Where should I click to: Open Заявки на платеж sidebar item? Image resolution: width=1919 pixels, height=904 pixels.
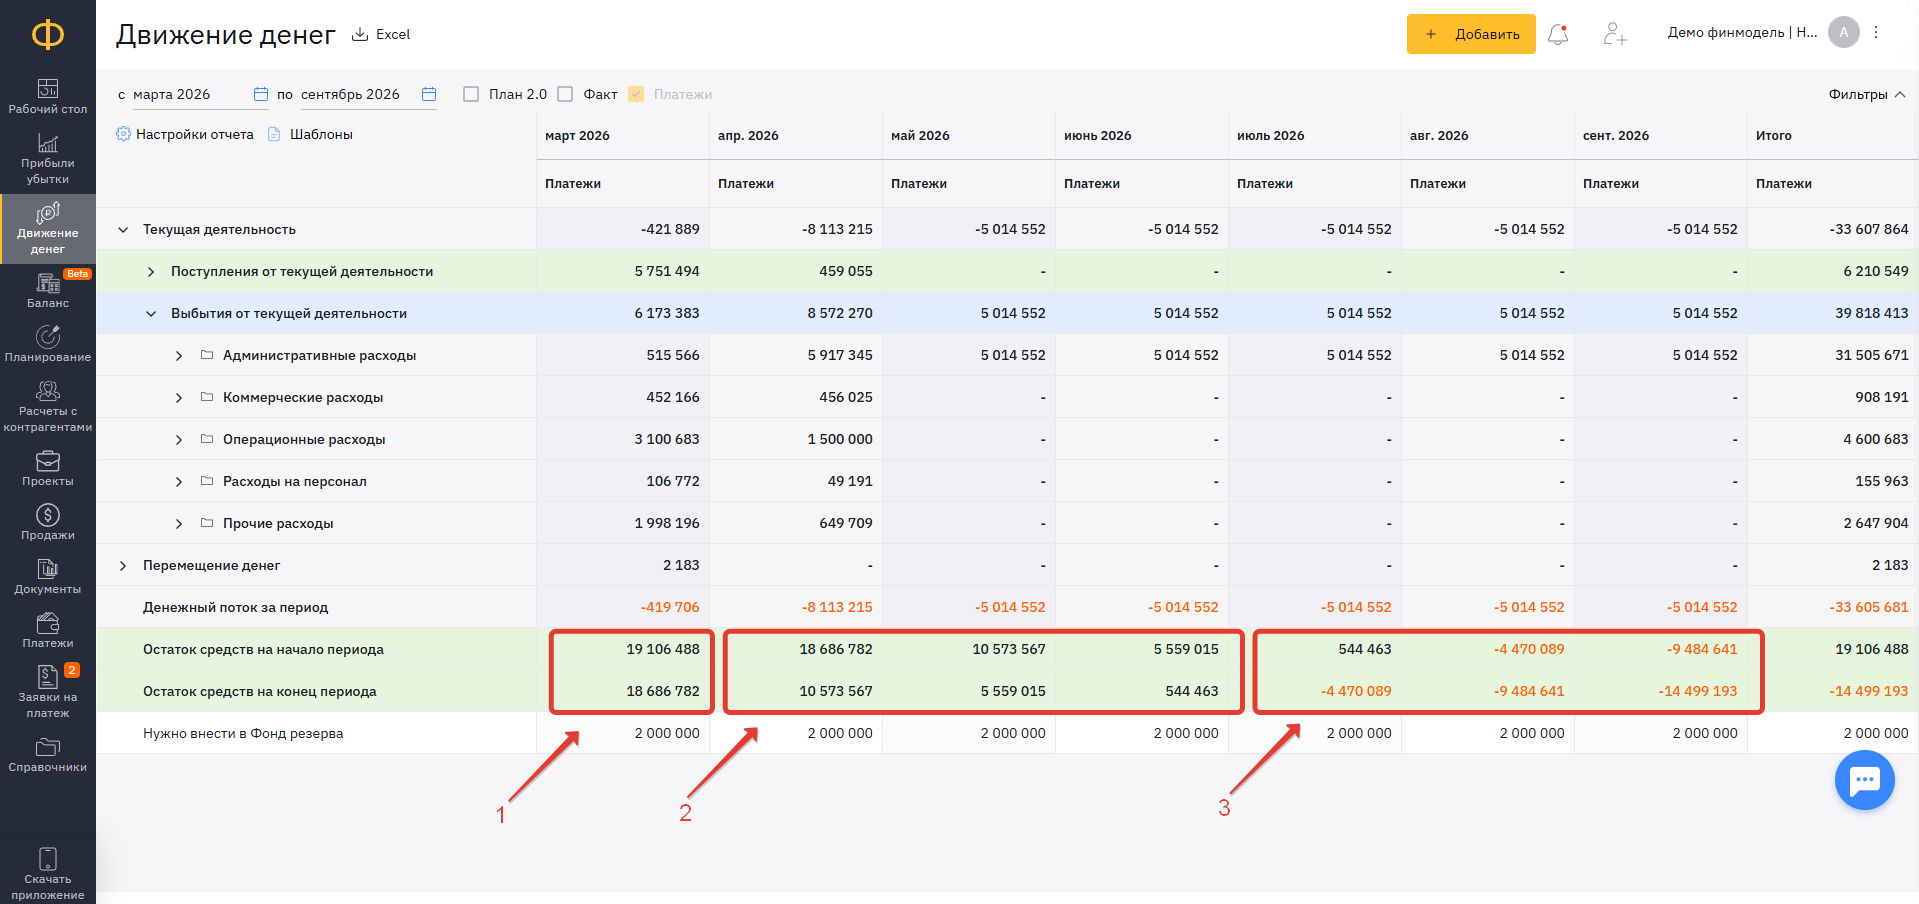coord(48,691)
